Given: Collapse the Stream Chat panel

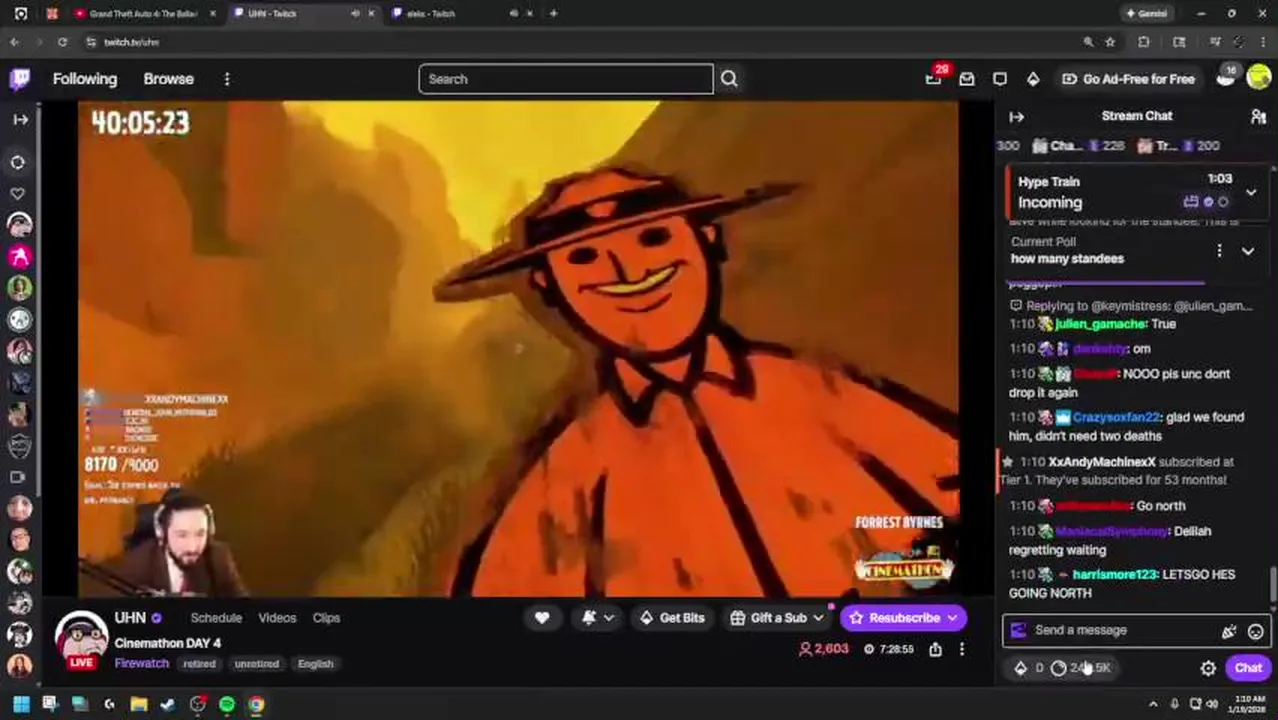Looking at the screenshot, I should (1016, 117).
